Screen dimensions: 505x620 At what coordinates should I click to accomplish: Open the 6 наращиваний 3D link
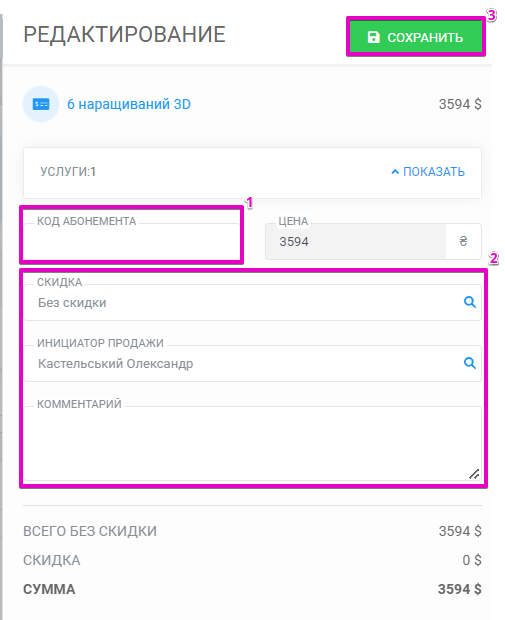point(129,104)
